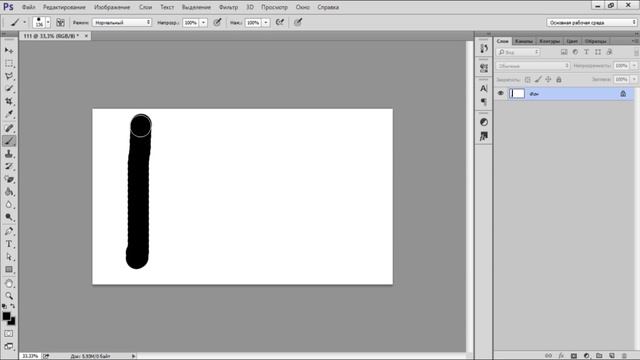The height and width of the screenshot is (360, 640).
Task: Hide the Фон layer with eye icon
Action: 501,93
